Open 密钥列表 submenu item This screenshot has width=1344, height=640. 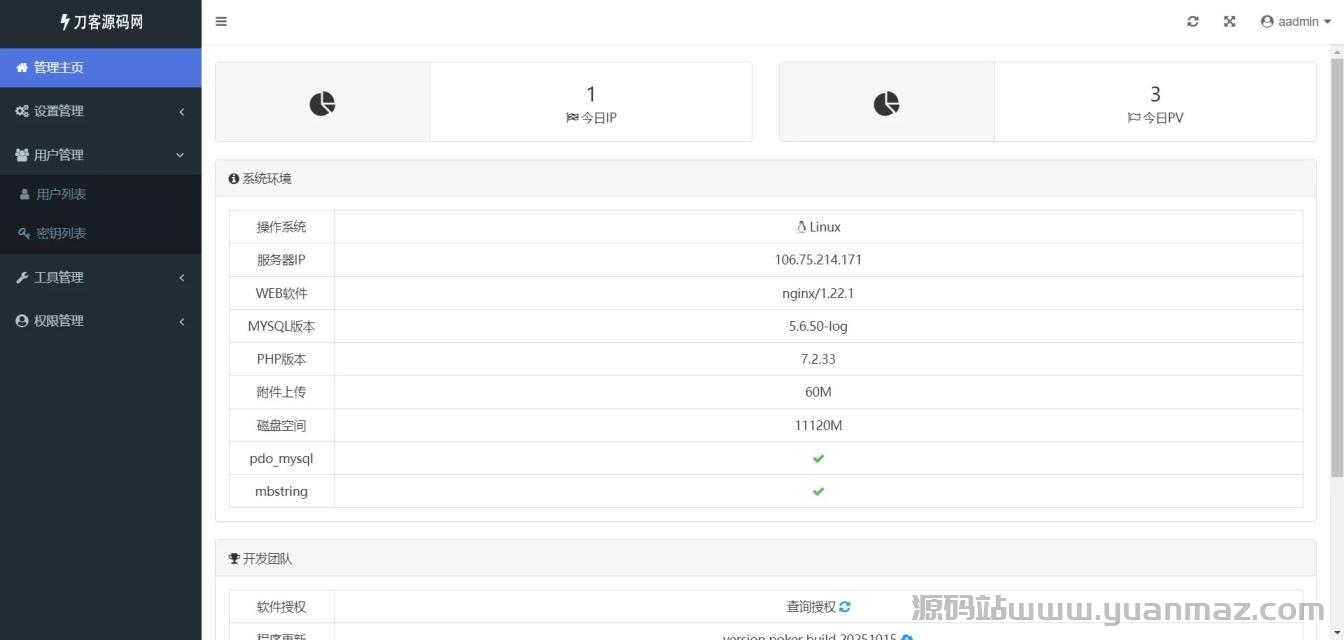point(61,233)
